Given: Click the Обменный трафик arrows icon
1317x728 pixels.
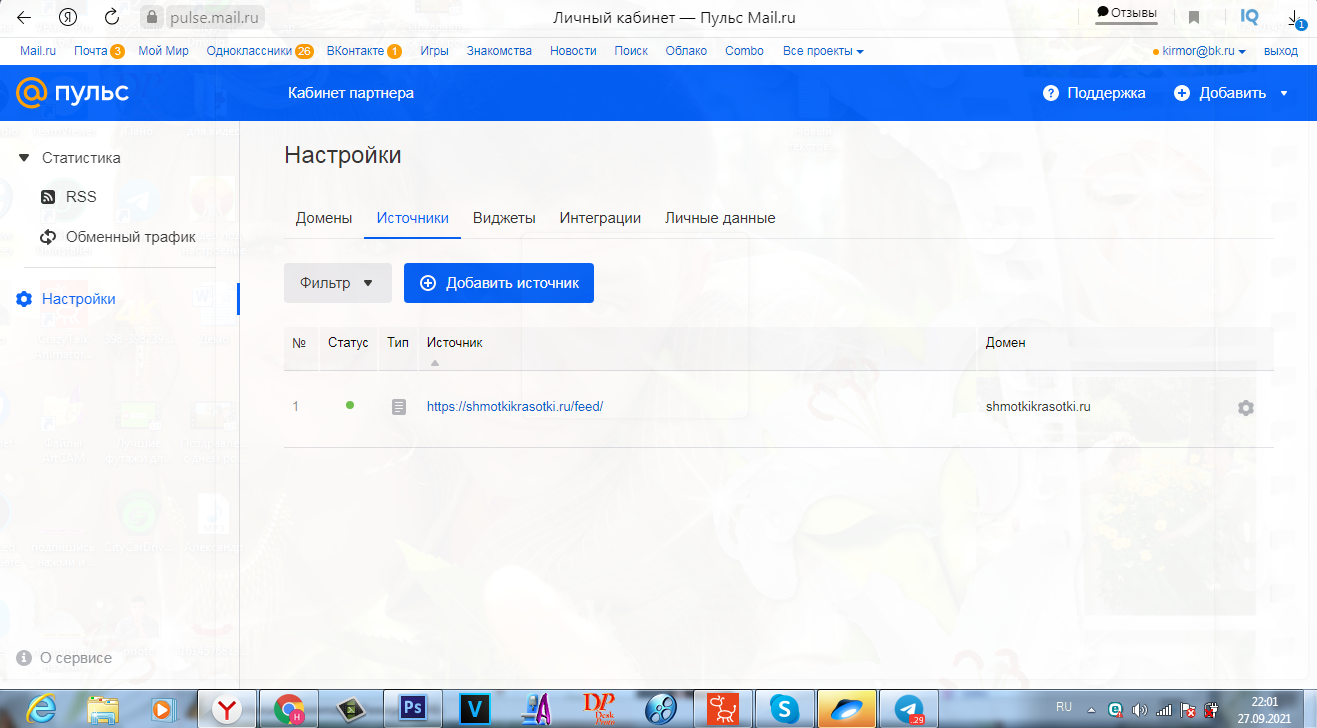Looking at the screenshot, I should [x=48, y=237].
